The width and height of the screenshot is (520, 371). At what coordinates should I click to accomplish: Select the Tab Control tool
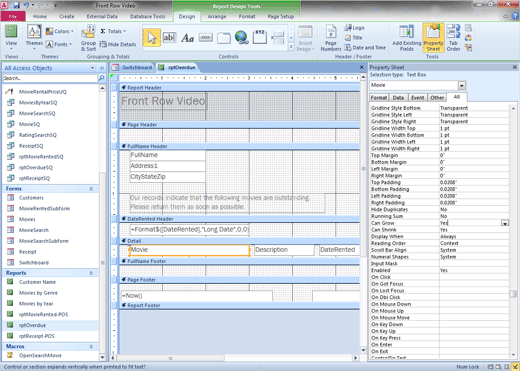point(224,38)
